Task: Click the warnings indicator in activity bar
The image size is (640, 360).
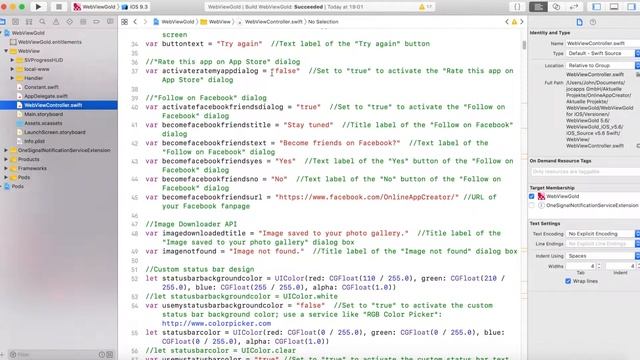Action: [424, 7]
